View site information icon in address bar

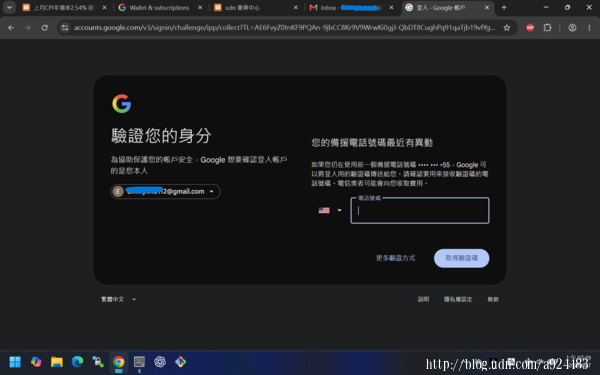click(x=65, y=28)
